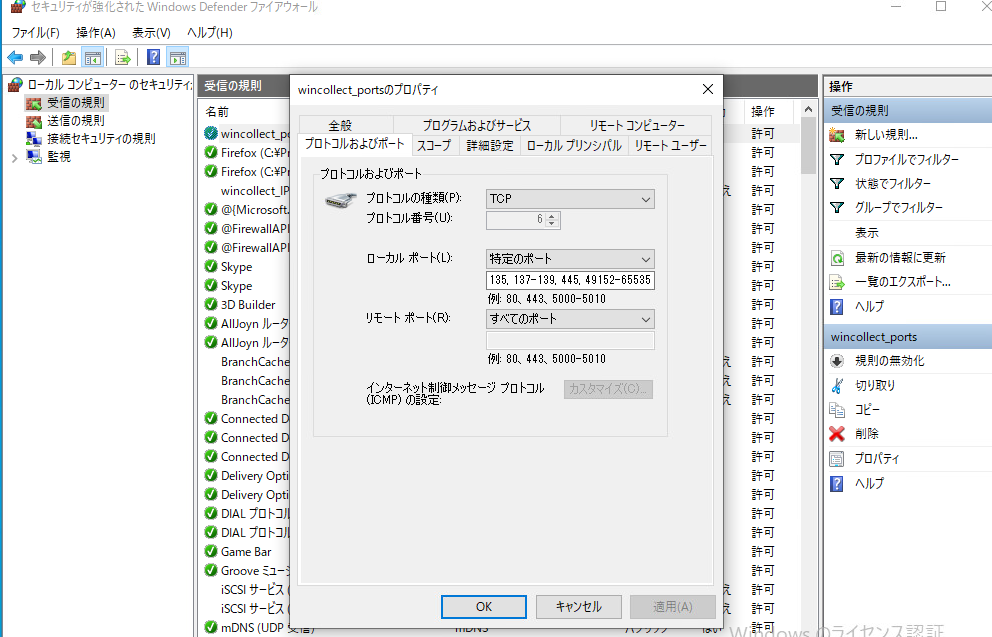Click OK in the properties dialog
Image resolution: width=992 pixels, height=637 pixels.
coord(483,607)
